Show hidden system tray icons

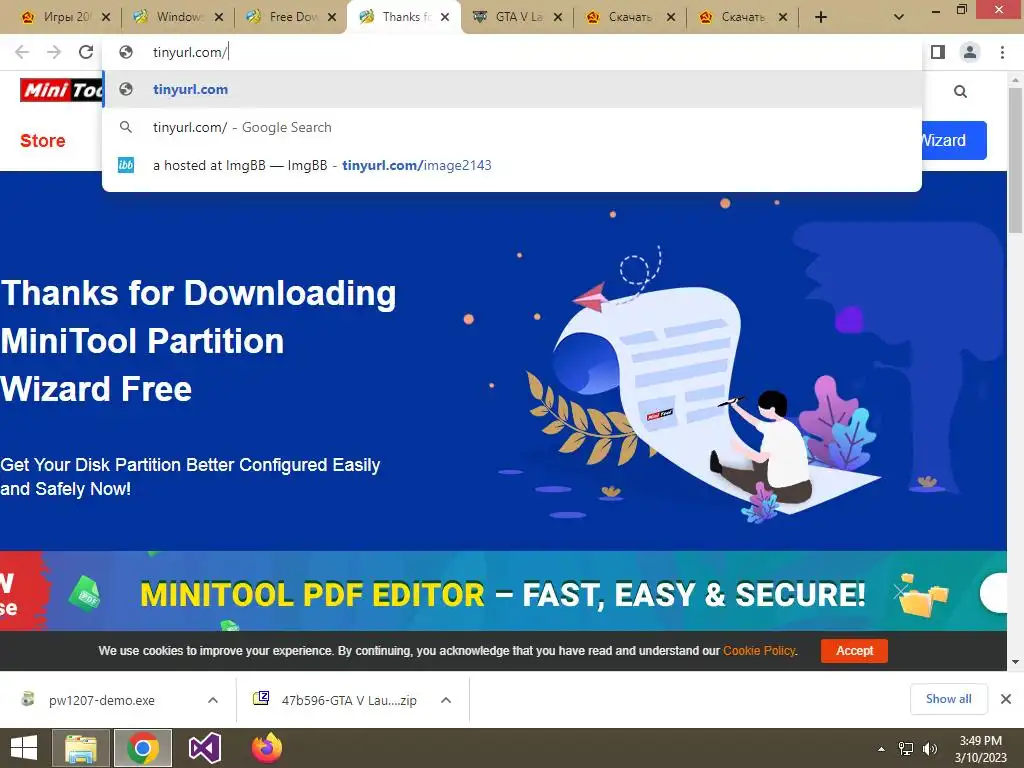pyautogui.click(x=881, y=749)
